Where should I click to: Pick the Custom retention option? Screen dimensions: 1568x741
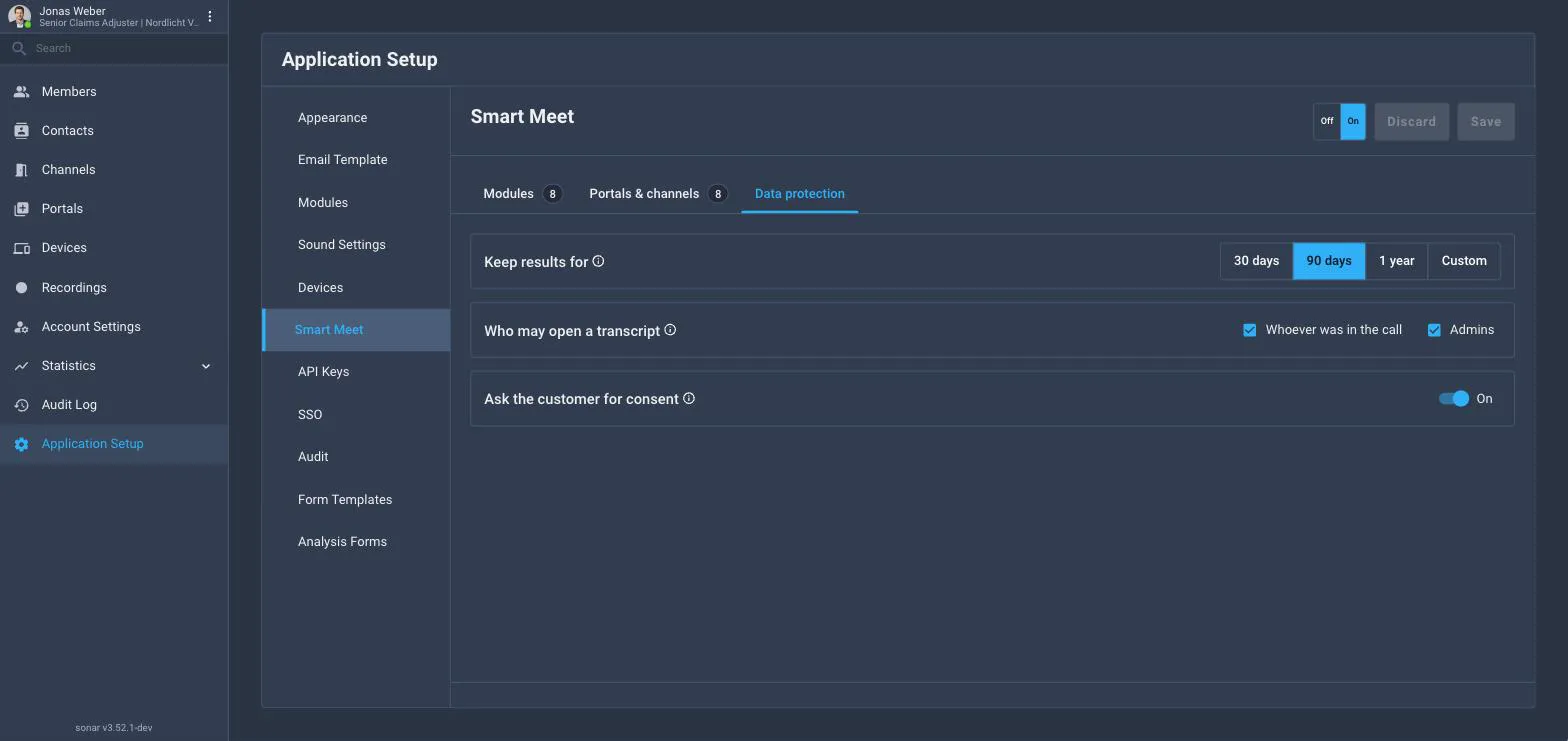(1464, 261)
